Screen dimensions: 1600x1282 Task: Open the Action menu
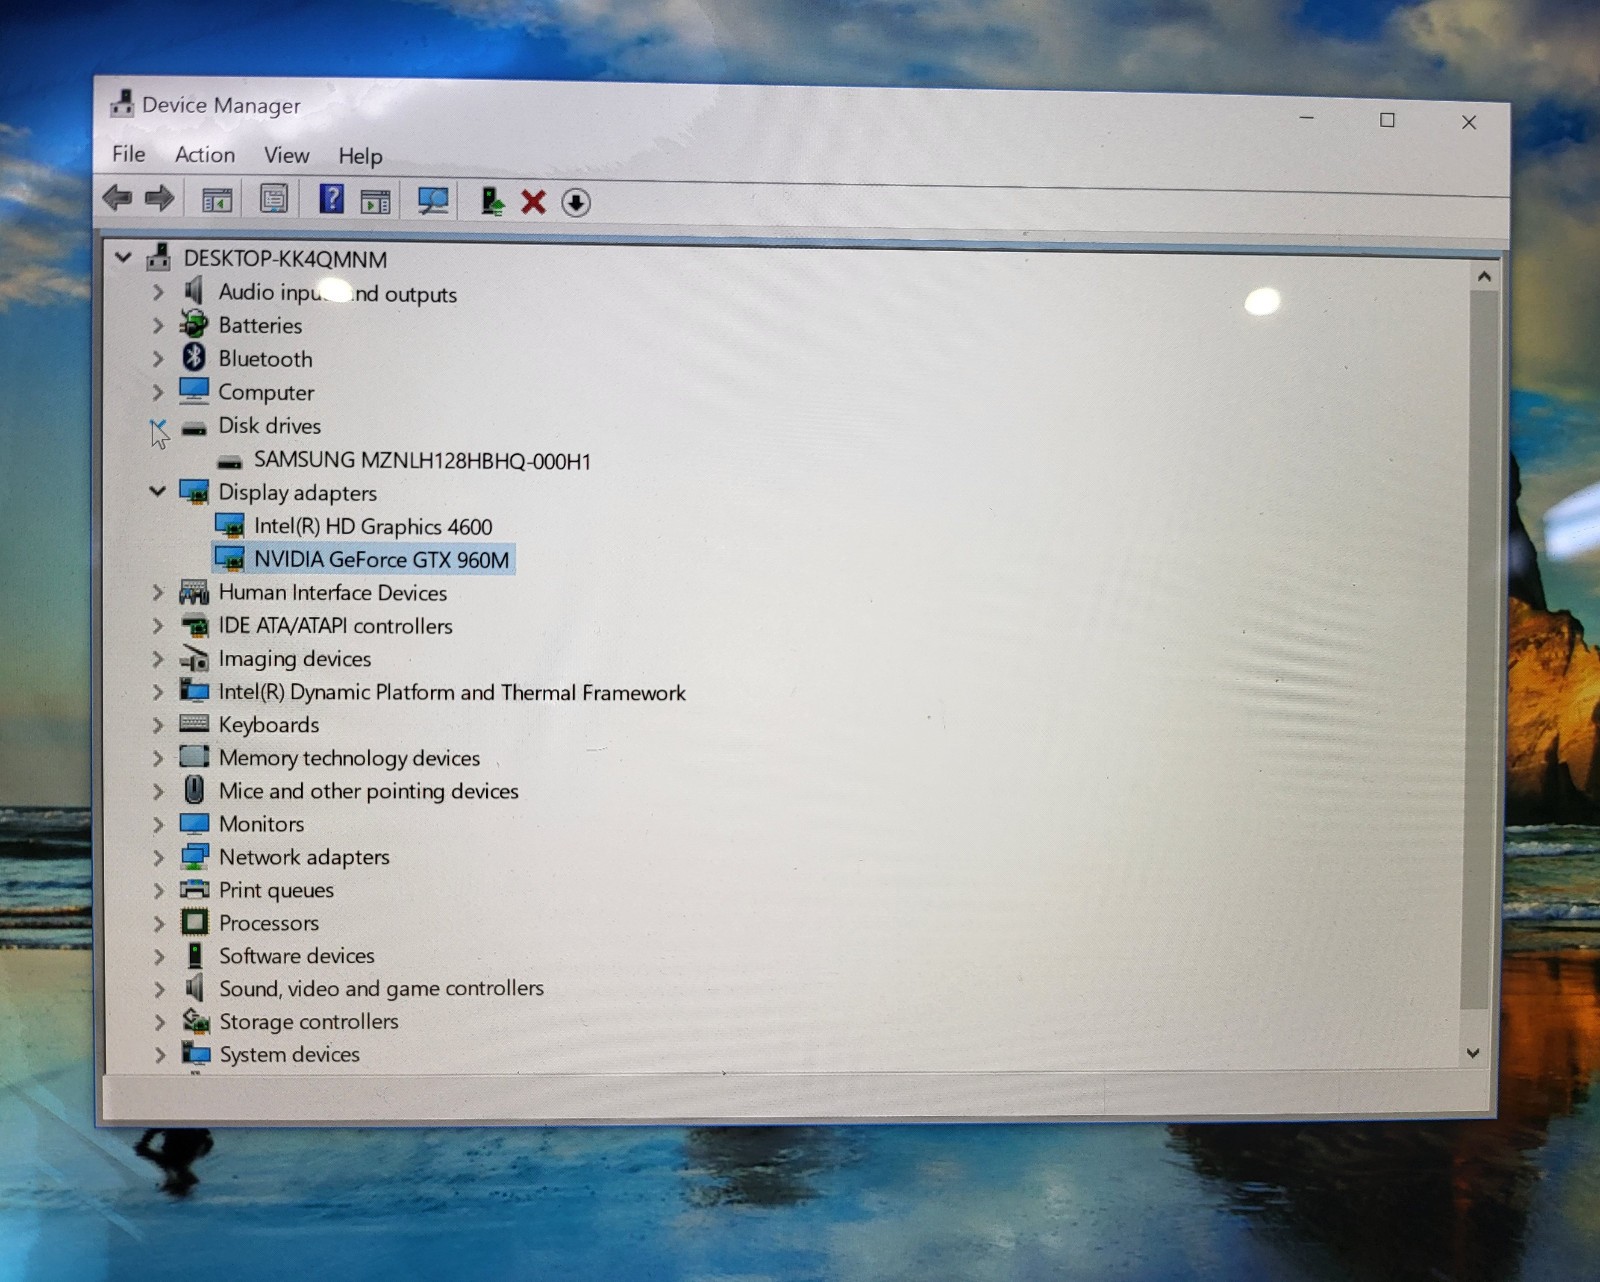pos(205,155)
